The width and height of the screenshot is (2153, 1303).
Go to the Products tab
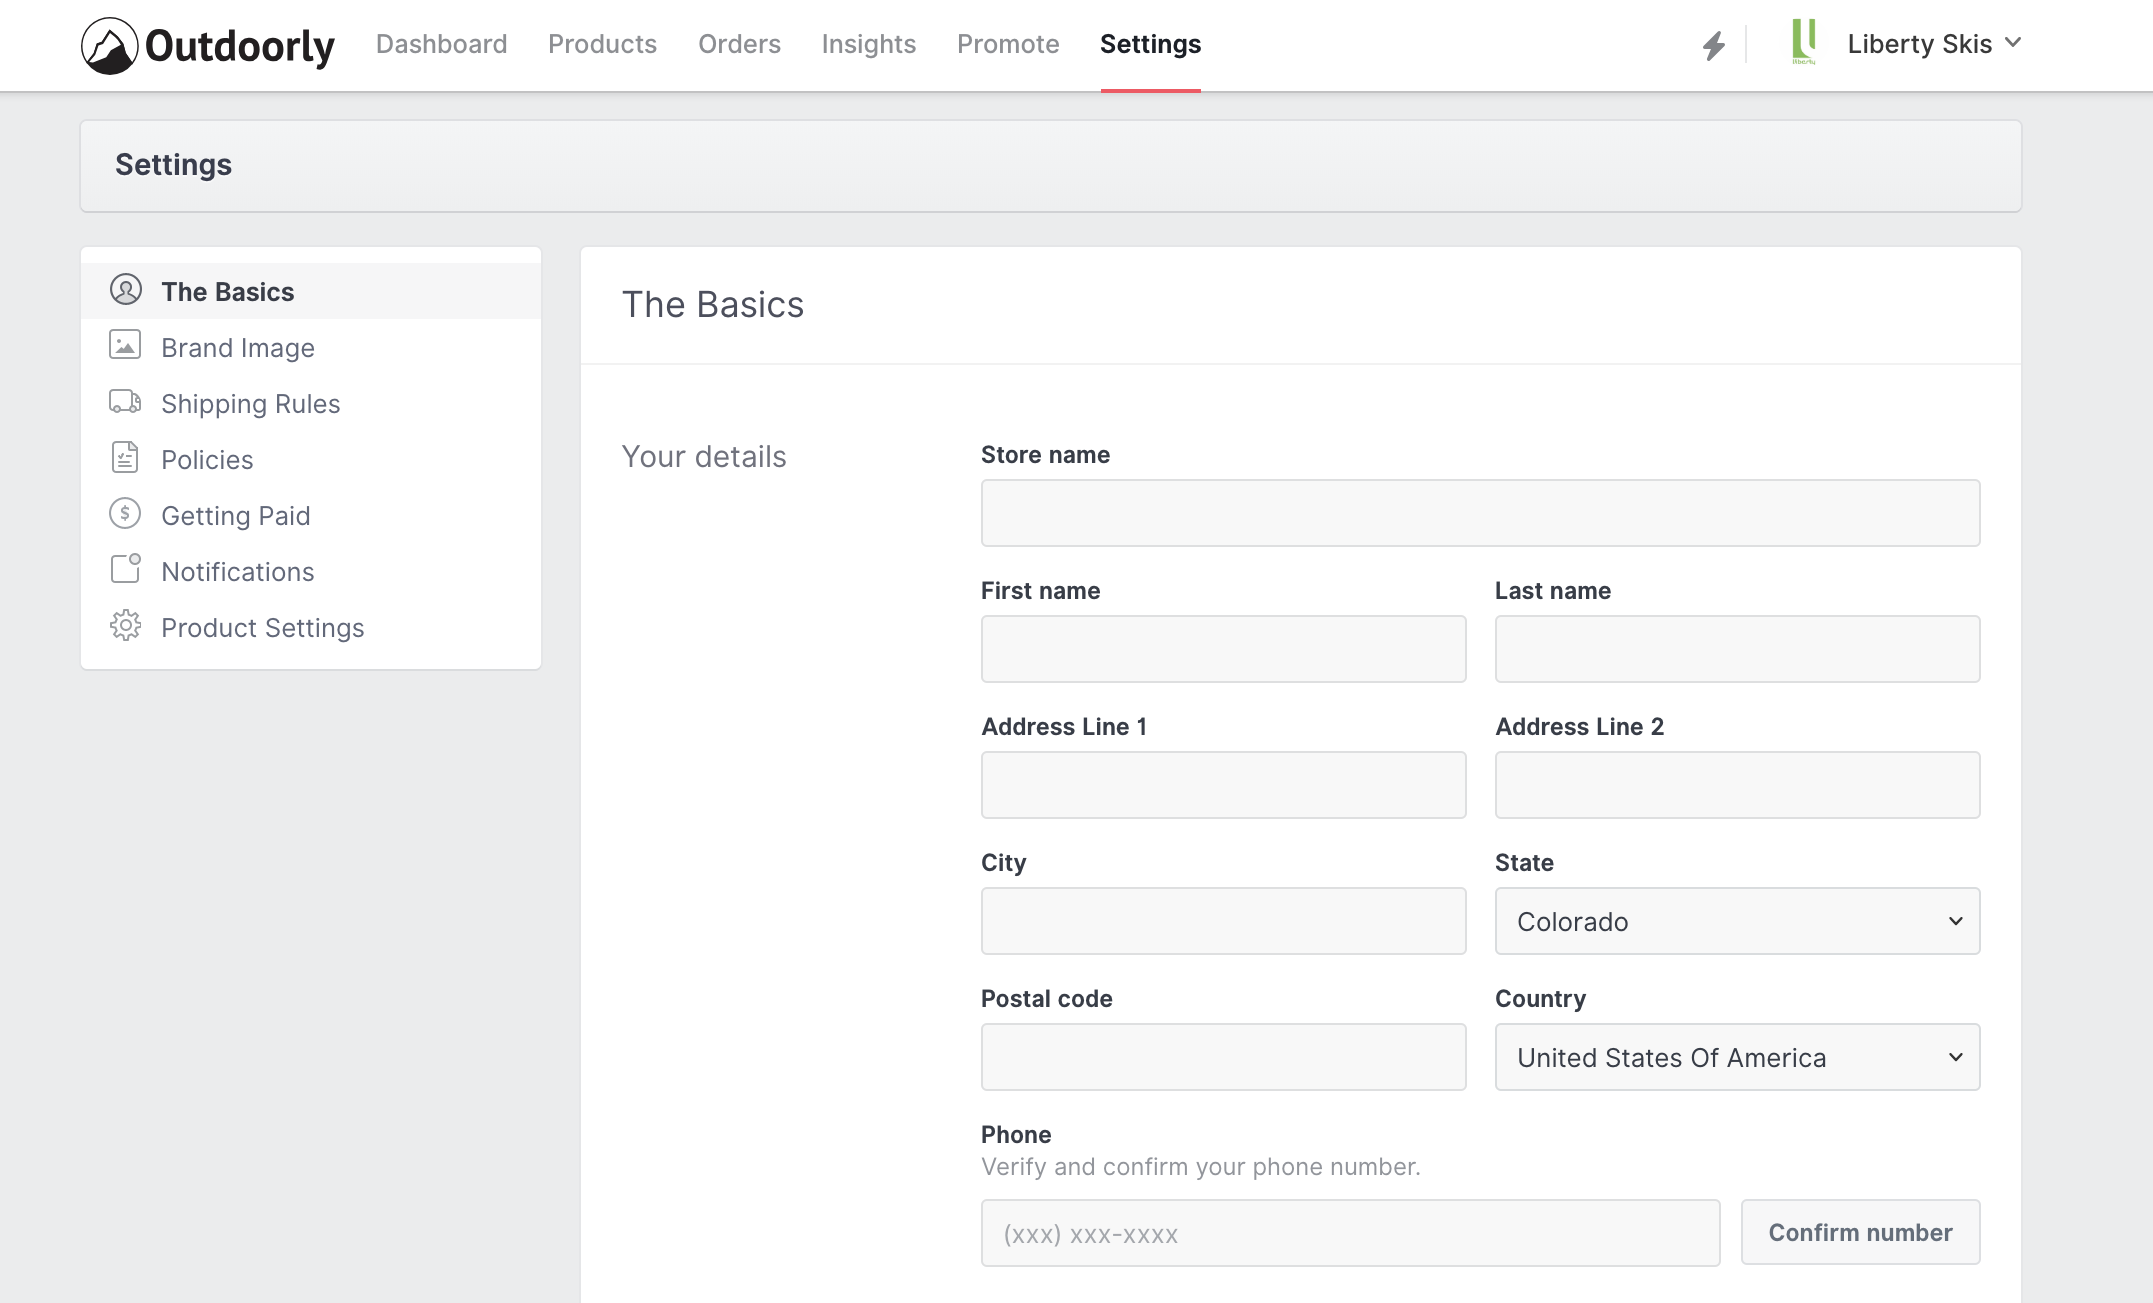click(602, 44)
